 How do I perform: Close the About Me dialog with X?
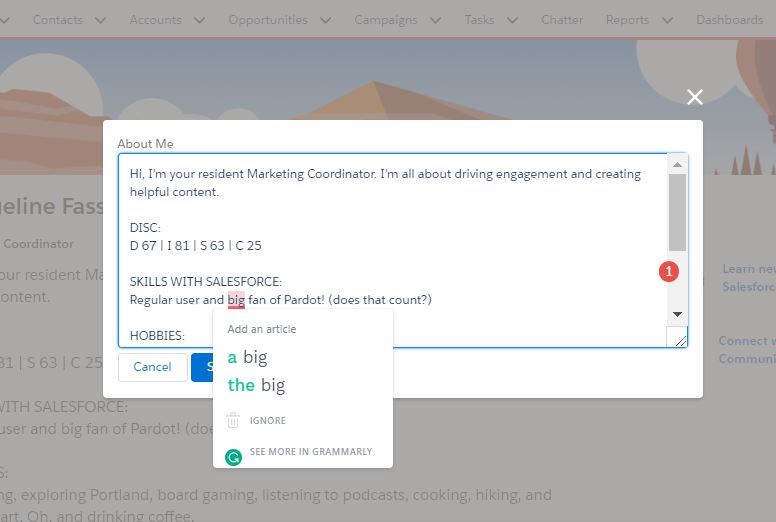click(x=695, y=97)
